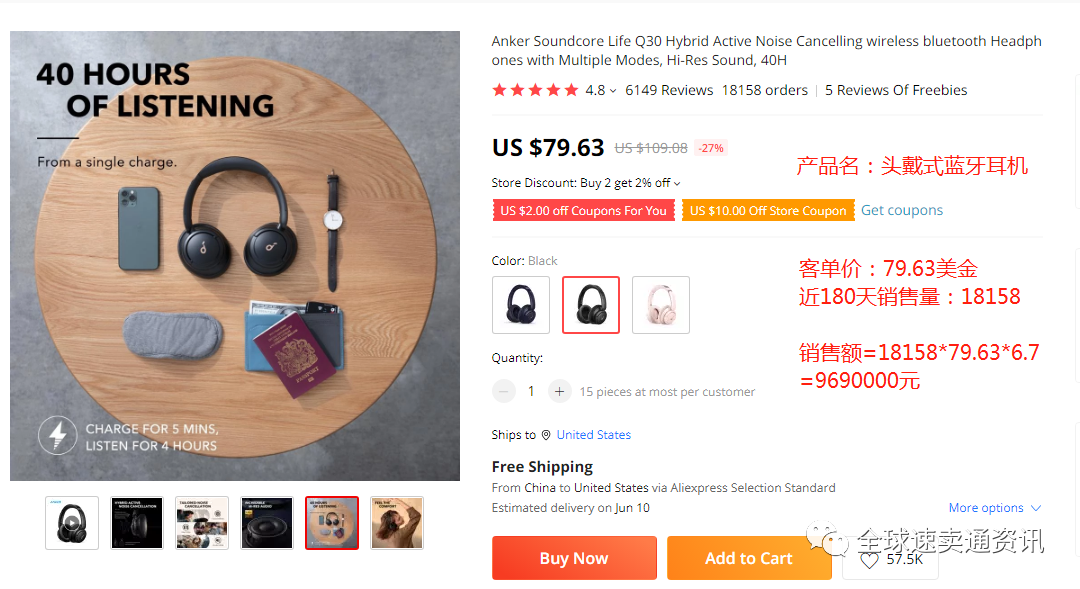This screenshot has height=589, width=1080.
Task: Expand the Store Discount dropdown arrow
Action: [677, 184]
